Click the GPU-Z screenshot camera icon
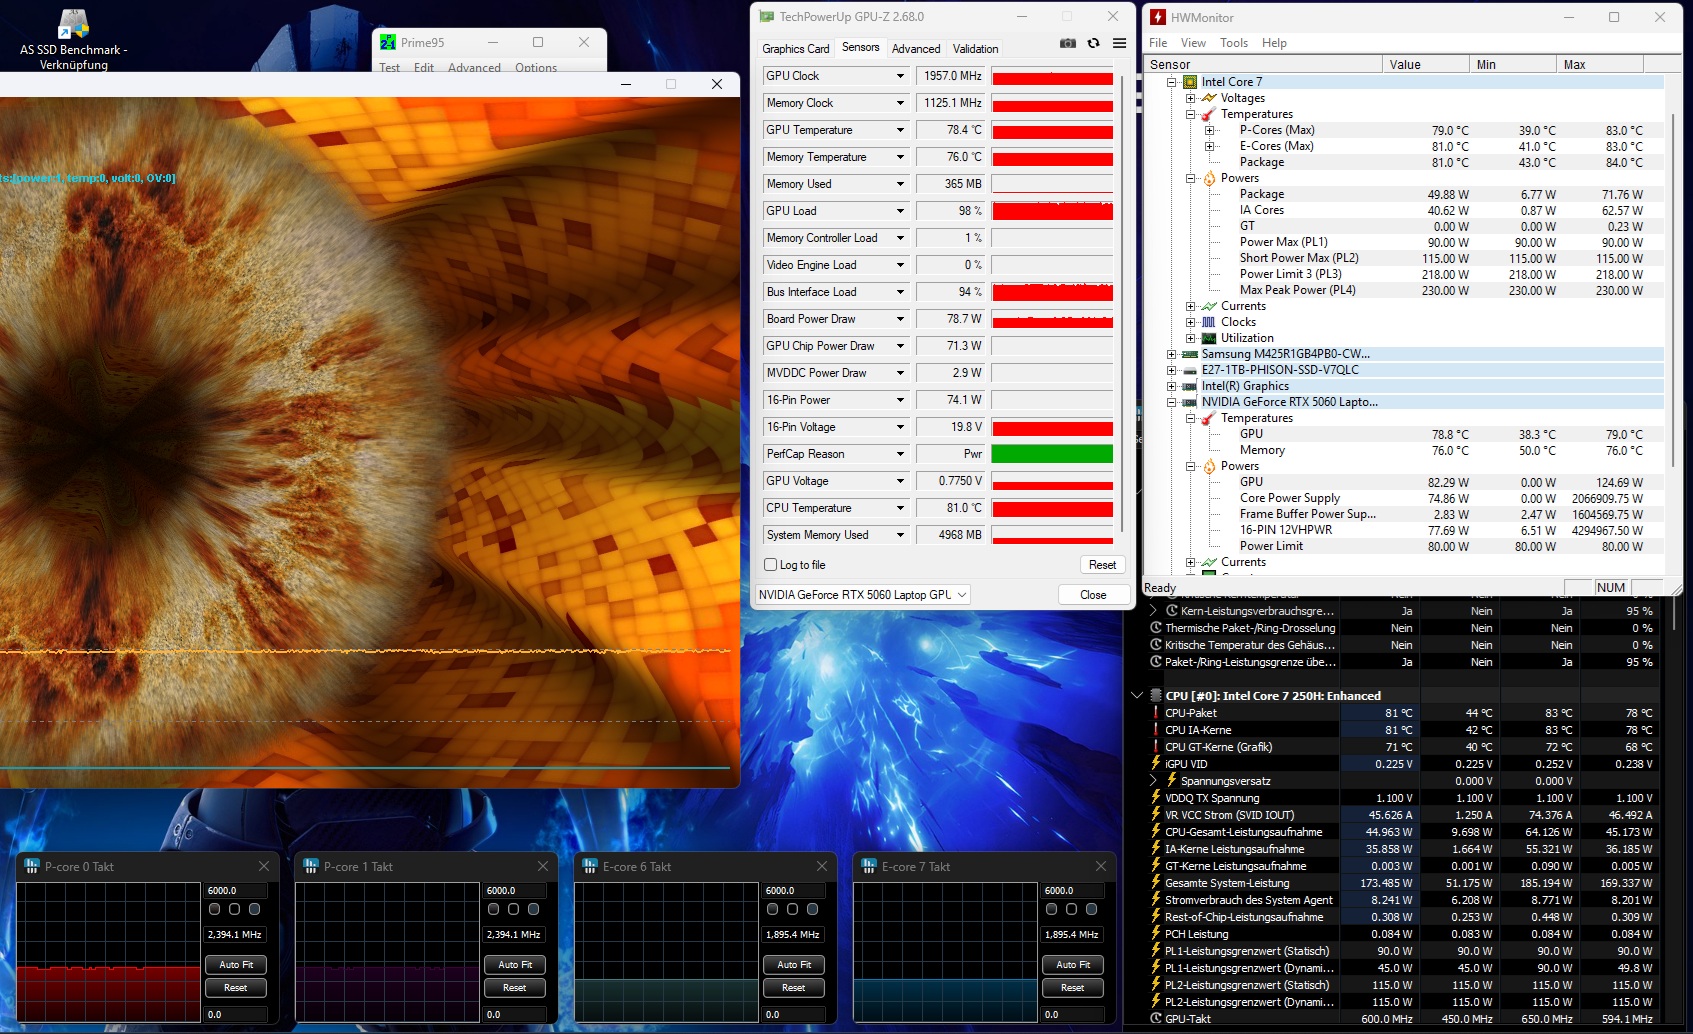The width and height of the screenshot is (1693, 1034). [x=1068, y=43]
